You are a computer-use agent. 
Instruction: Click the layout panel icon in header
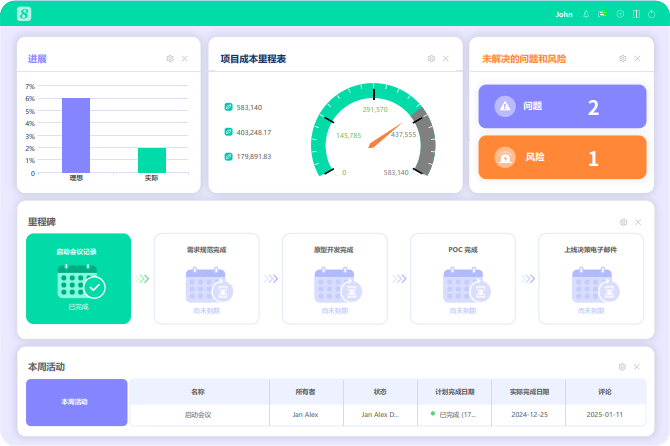click(635, 14)
